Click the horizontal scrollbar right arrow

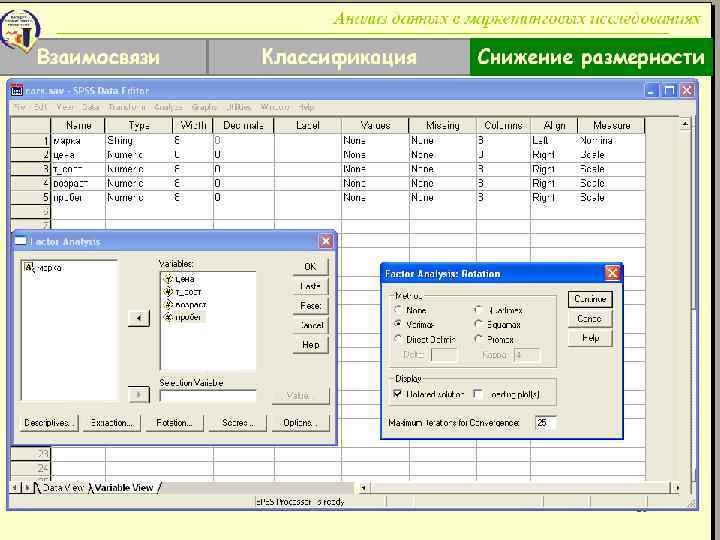coord(676,488)
